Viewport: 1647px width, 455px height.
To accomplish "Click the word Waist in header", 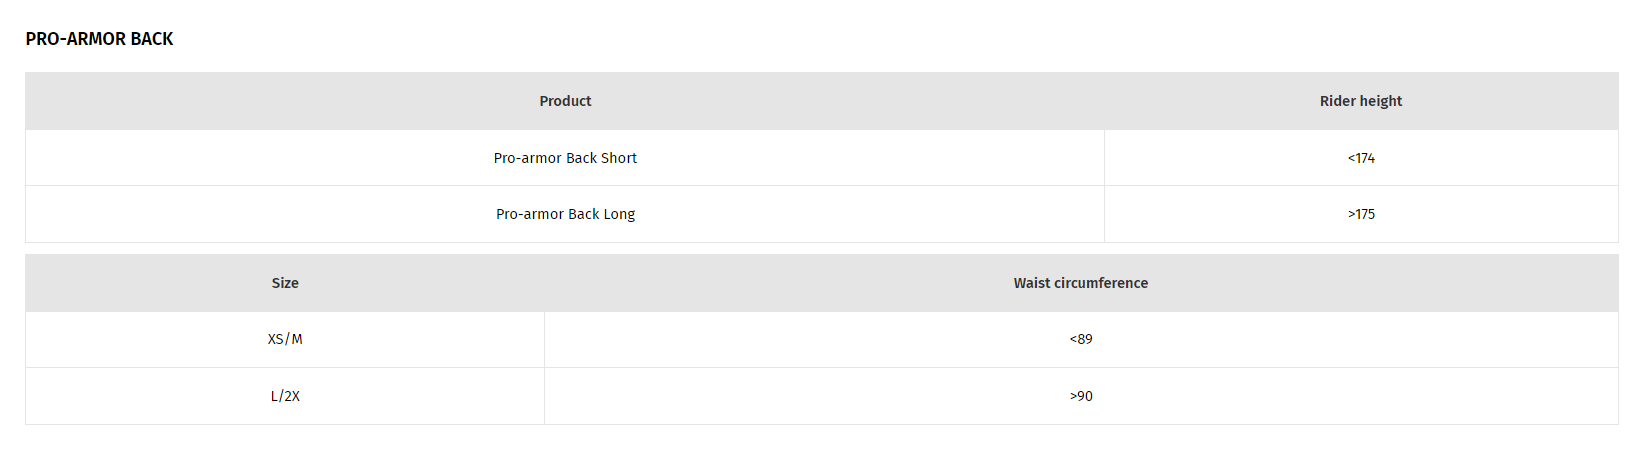I will (x=1031, y=283).
